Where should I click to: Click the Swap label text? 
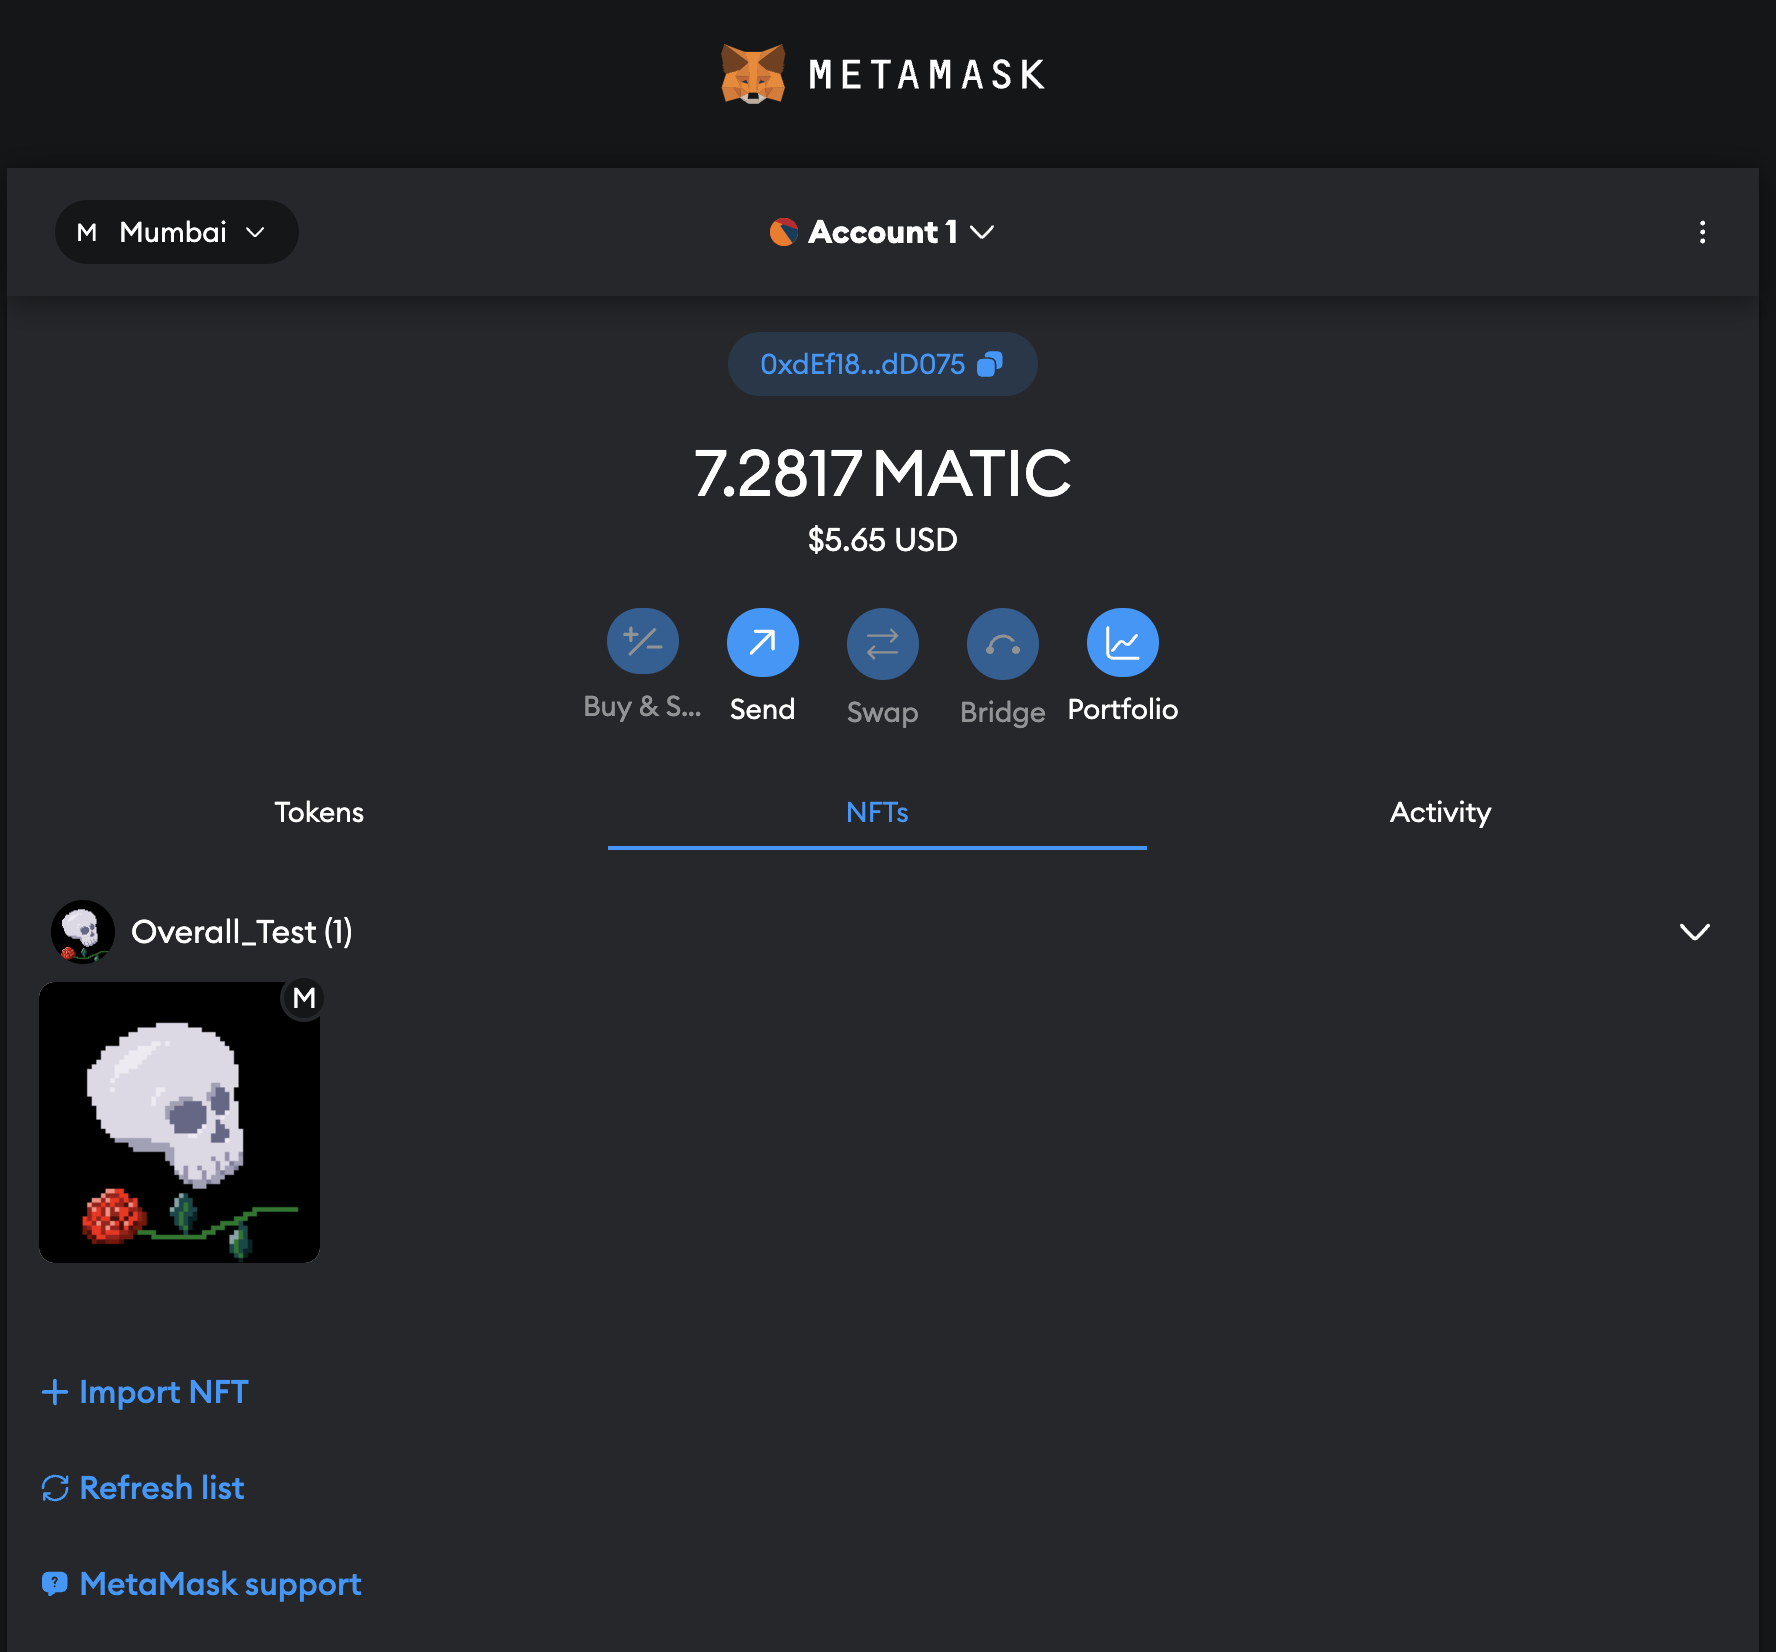coord(883,712)
